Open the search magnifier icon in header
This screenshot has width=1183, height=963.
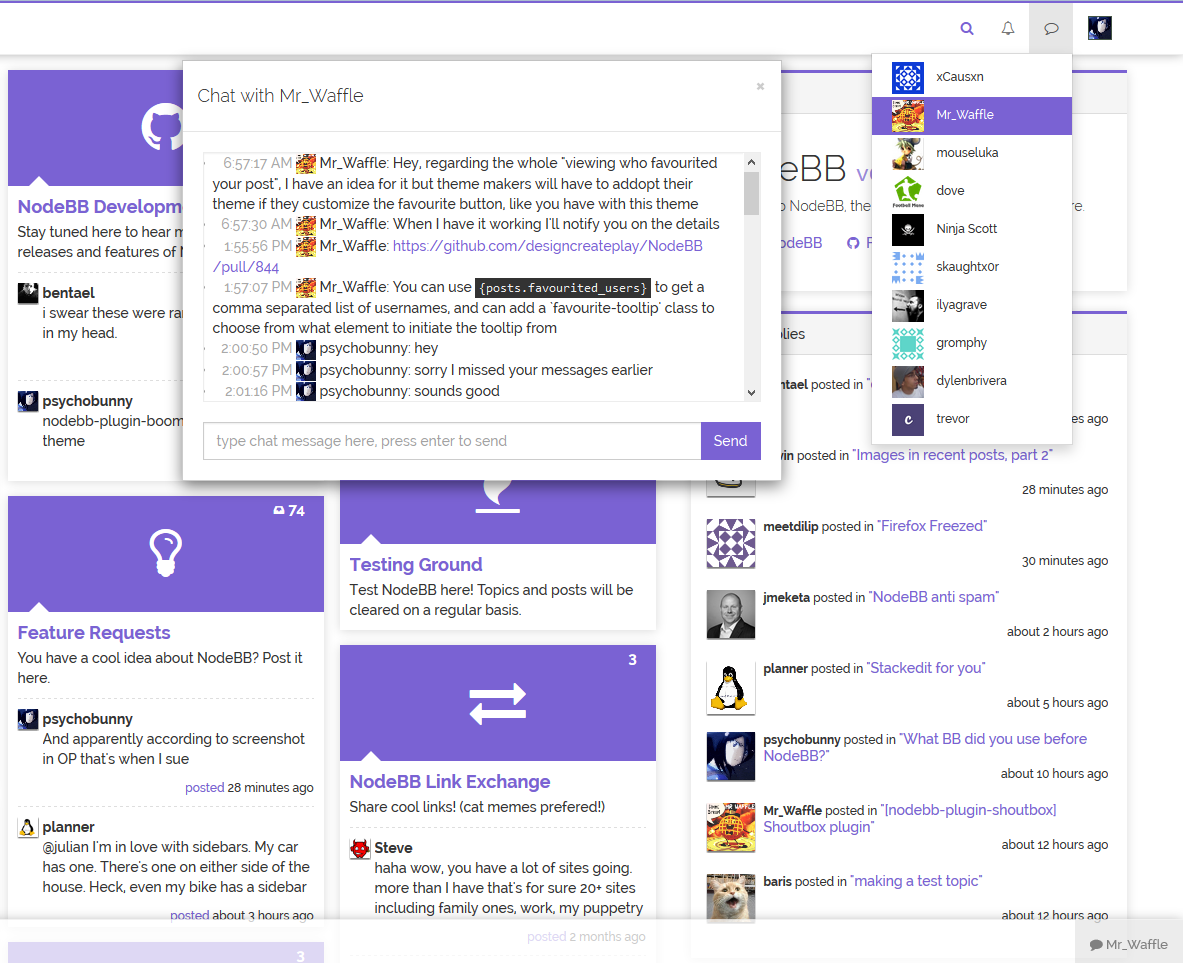(966, 29)
